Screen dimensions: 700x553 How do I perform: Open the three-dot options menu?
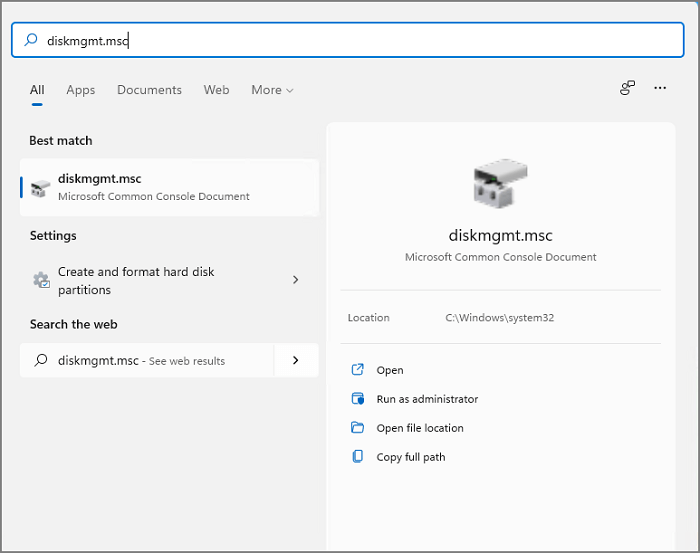coord(660,89)
